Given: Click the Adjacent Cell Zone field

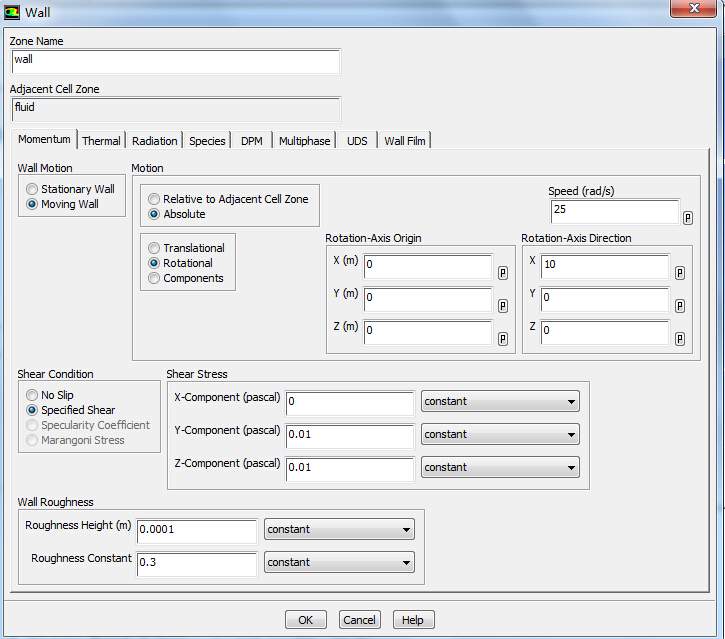Looking at the screenshot, I should (176, 110).
